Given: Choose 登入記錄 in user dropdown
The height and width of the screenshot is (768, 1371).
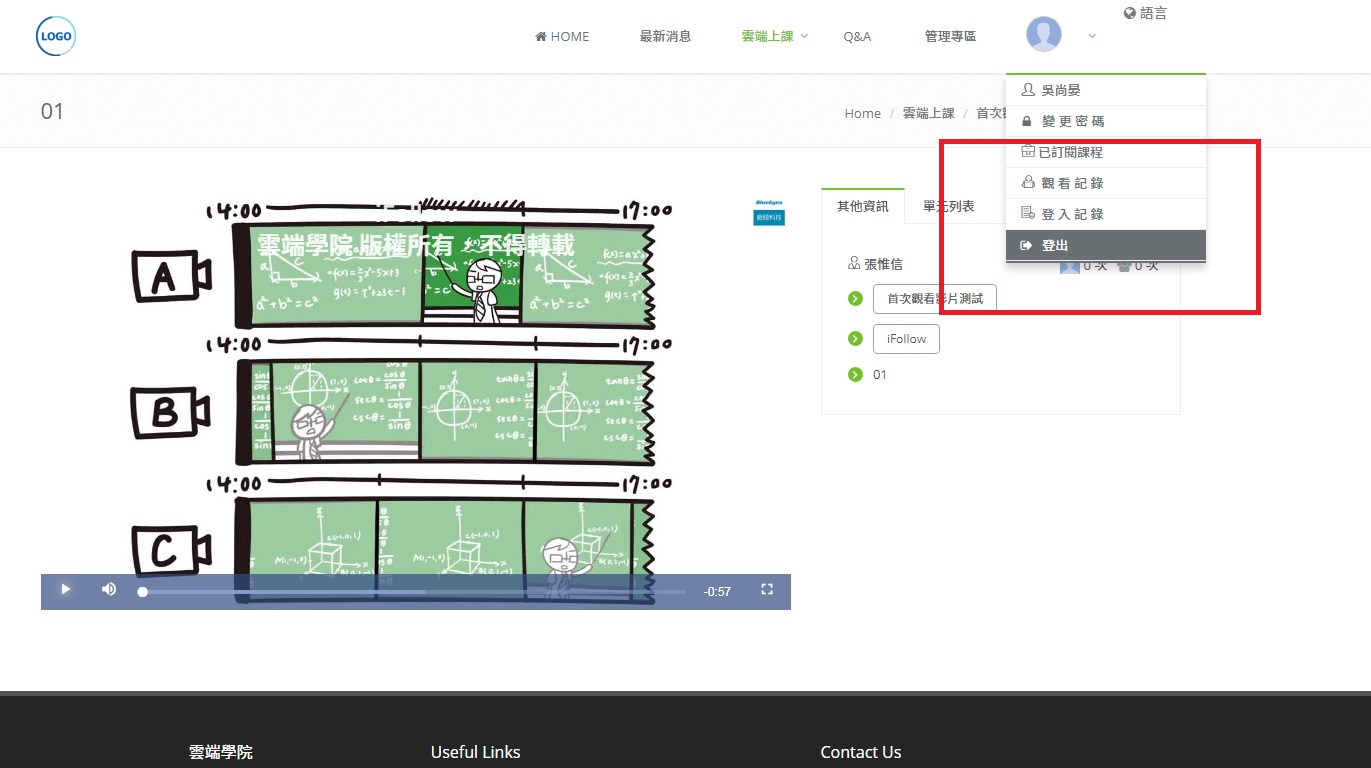Looking at the screenshot, I should 1072,214.
